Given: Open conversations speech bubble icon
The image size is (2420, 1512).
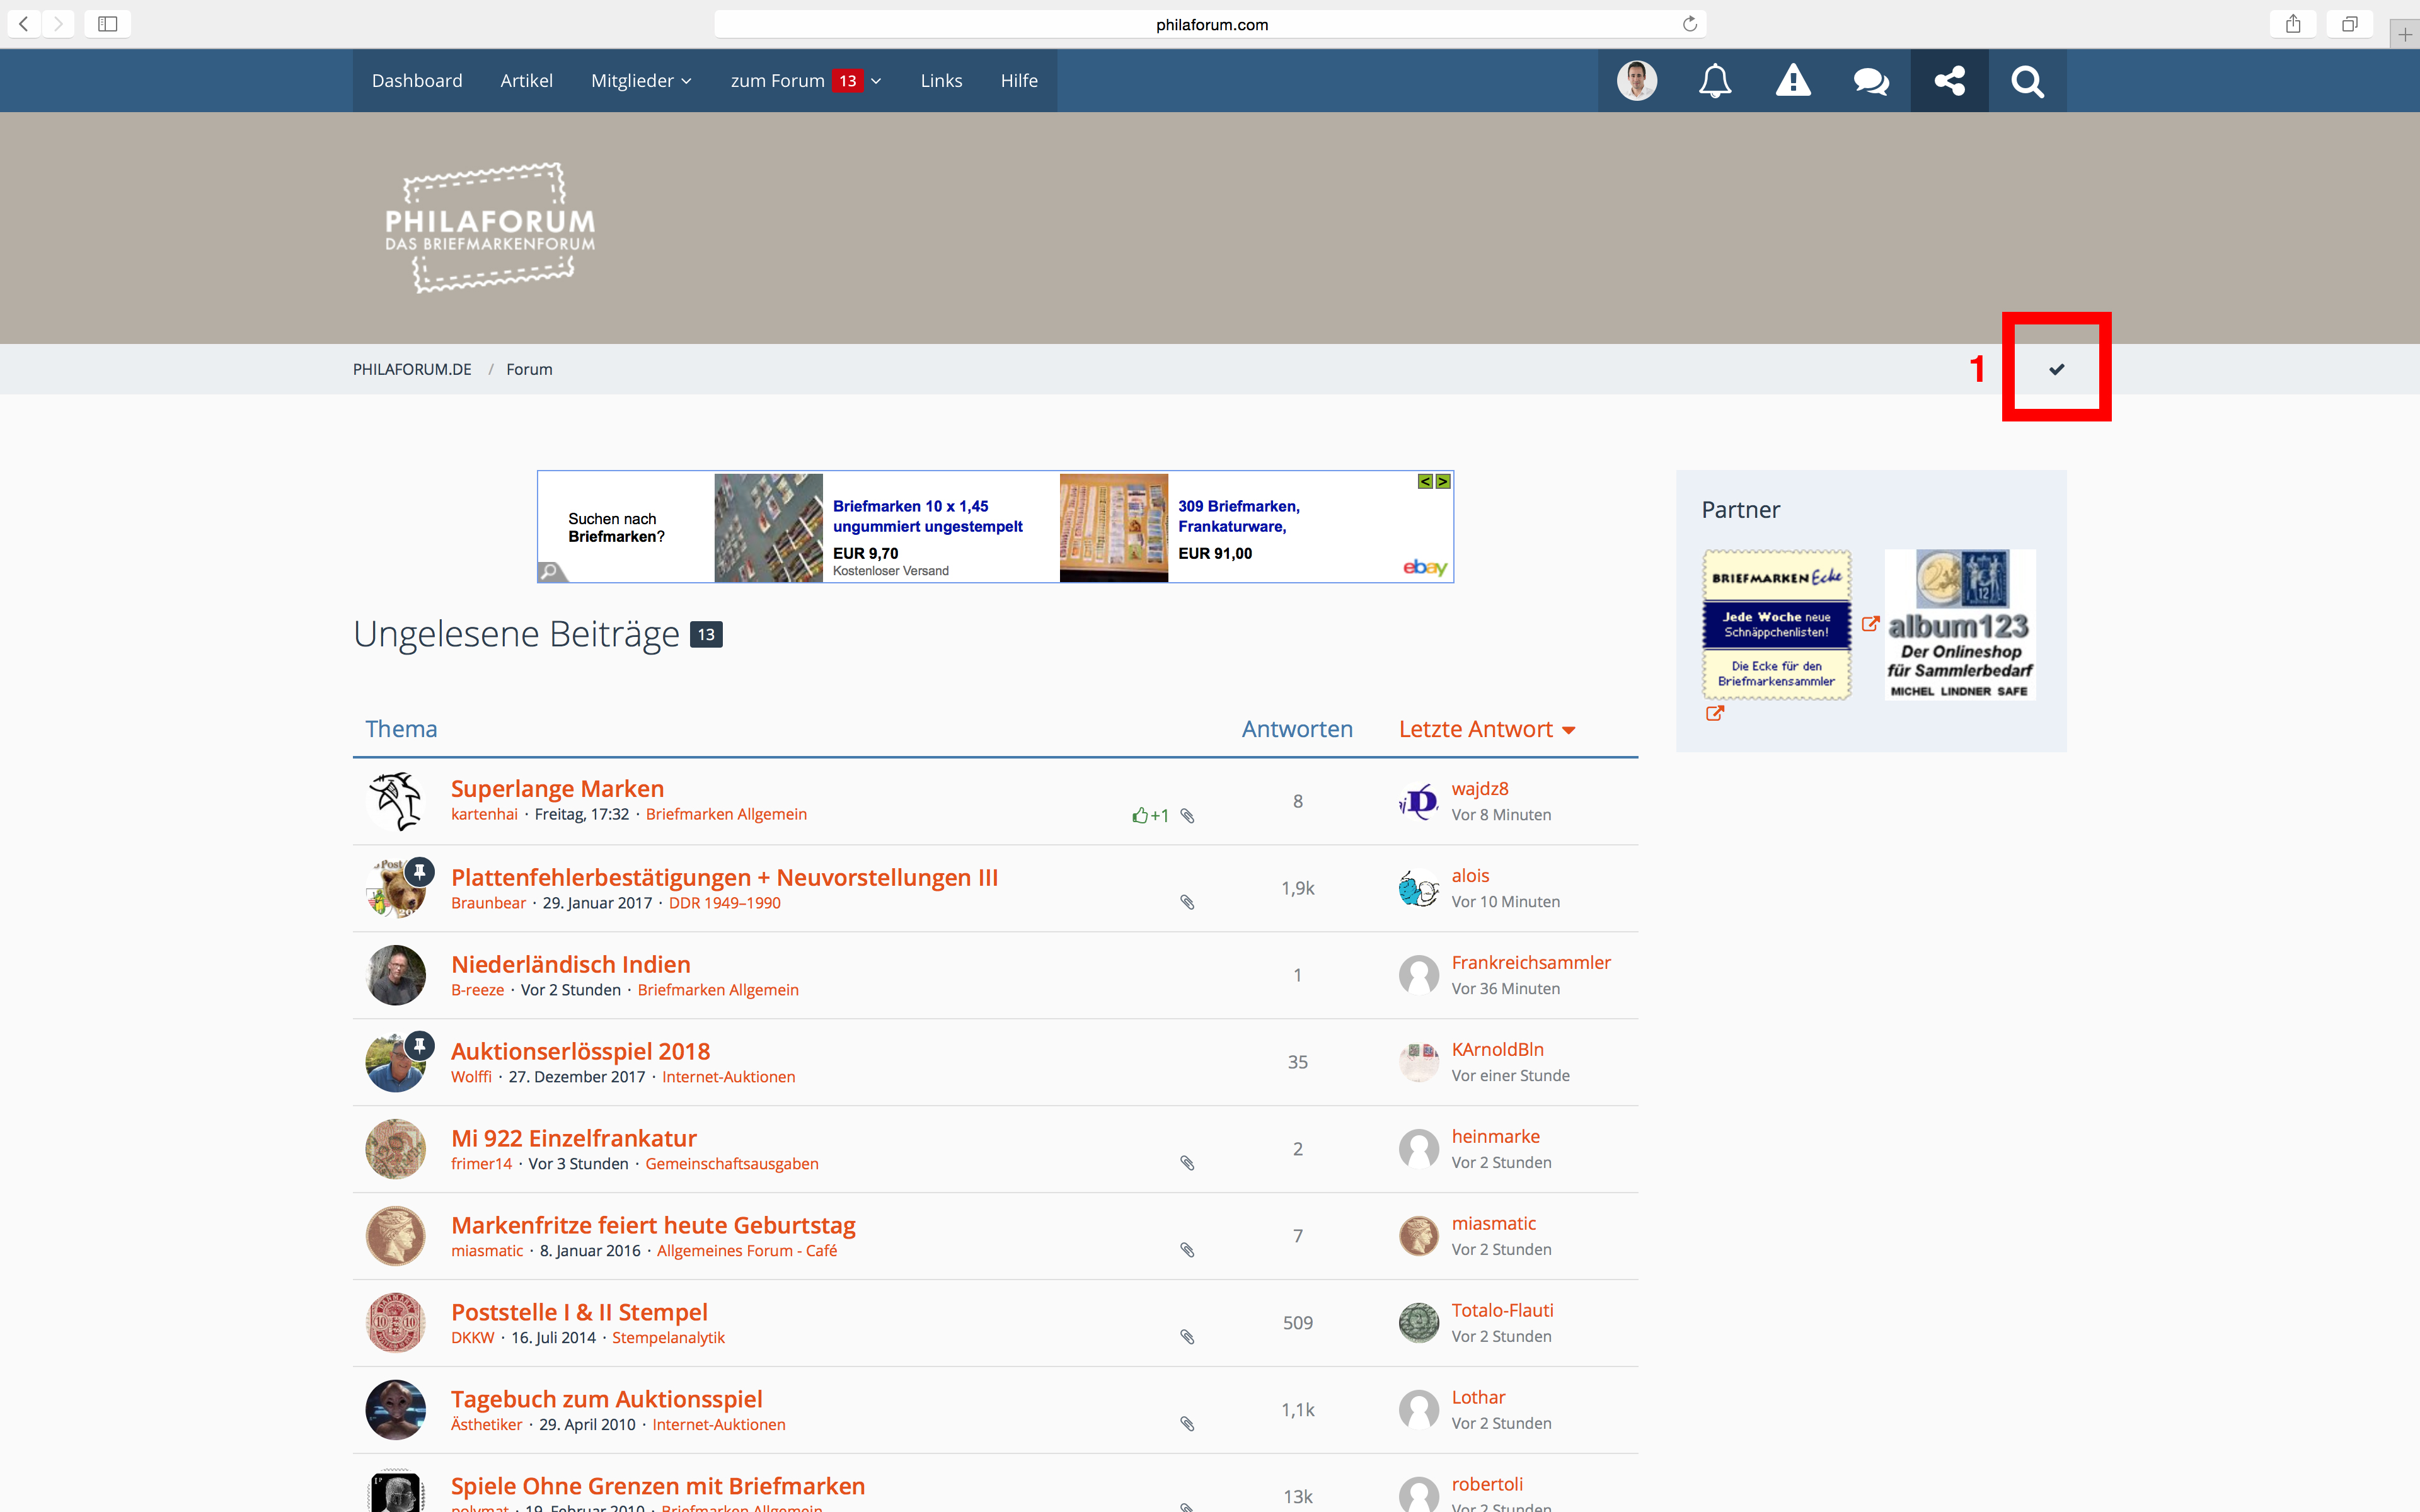Looking at the screenshot, I should (x=1871, y=81).
